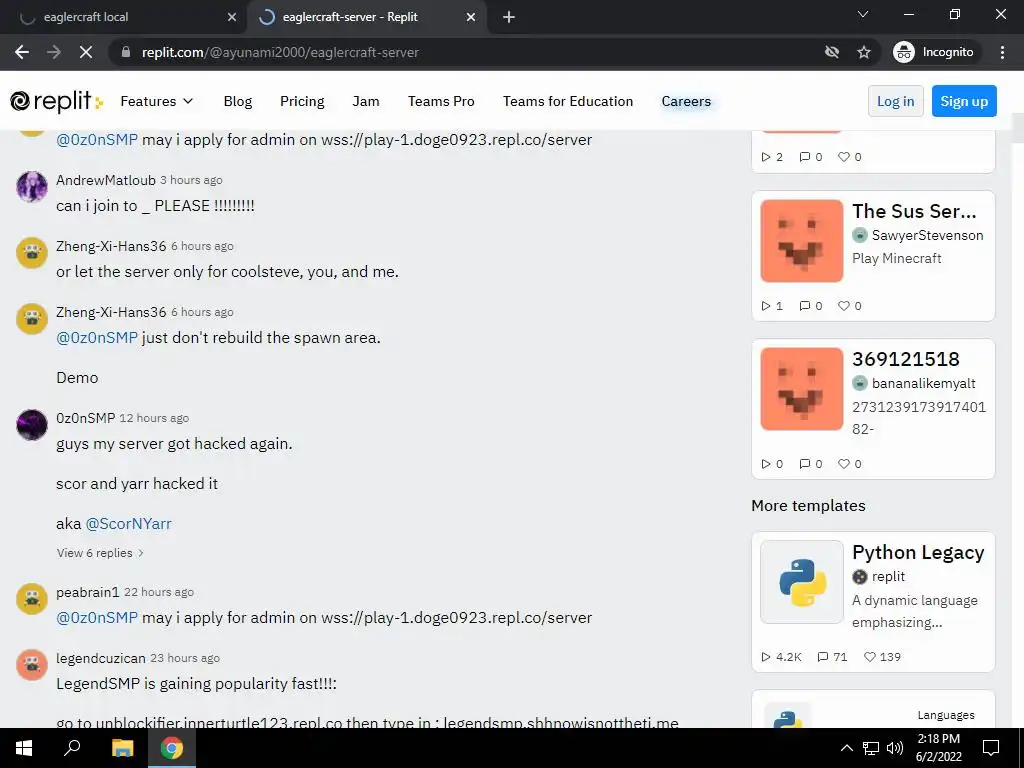Switch to the eaglercraft local tab
This screenshot has width=1024, height=768.
123,17
